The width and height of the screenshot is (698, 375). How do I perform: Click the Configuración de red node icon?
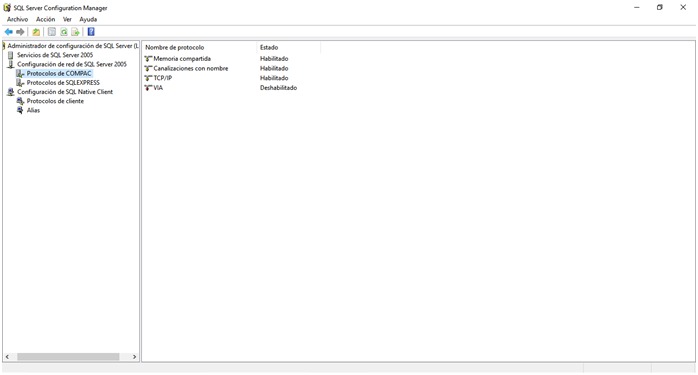(x=11, y=65)
